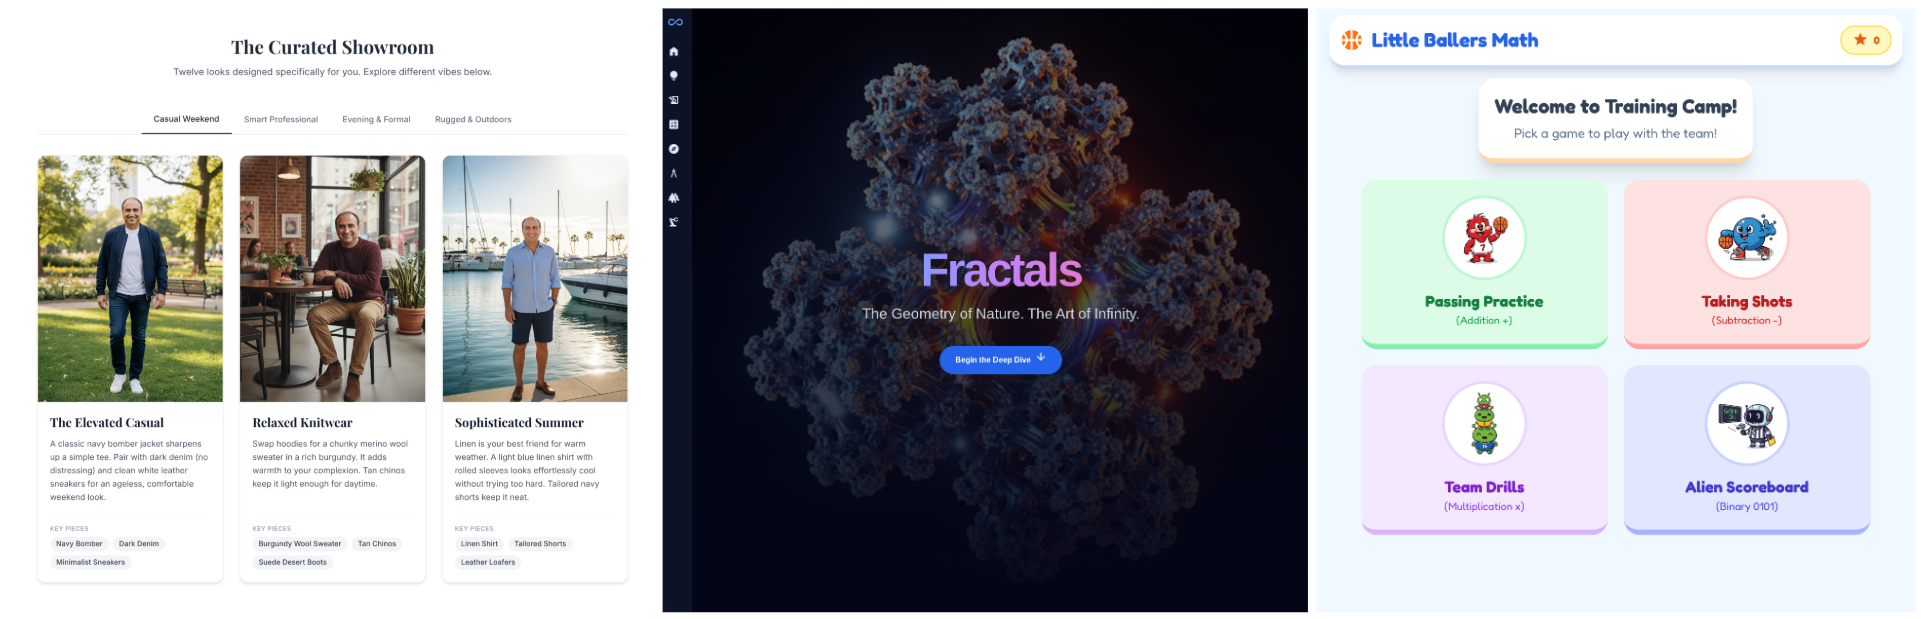Open the lightbulb section in the sidebar
This screenshot has height=619, width=1921.
tap(674, 76)
